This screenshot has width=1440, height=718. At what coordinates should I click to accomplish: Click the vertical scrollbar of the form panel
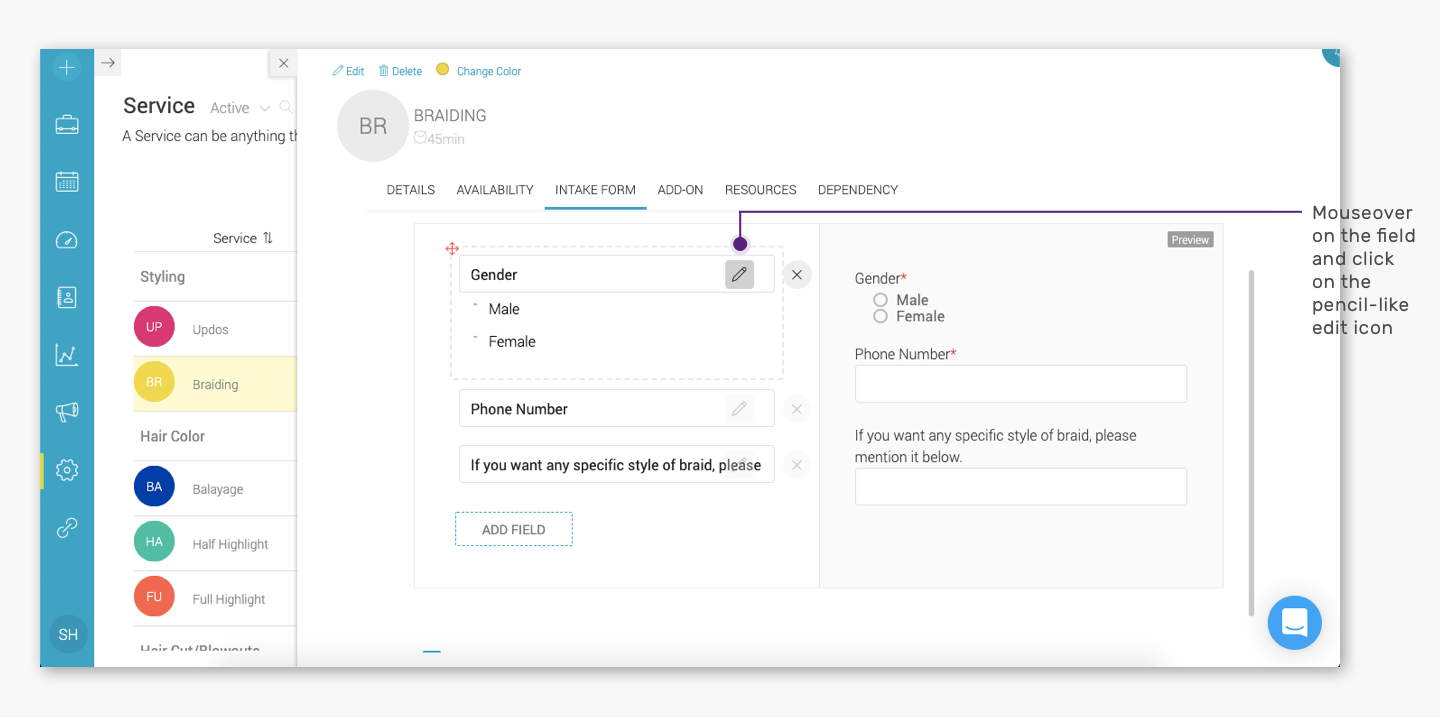pos(1251,442)
